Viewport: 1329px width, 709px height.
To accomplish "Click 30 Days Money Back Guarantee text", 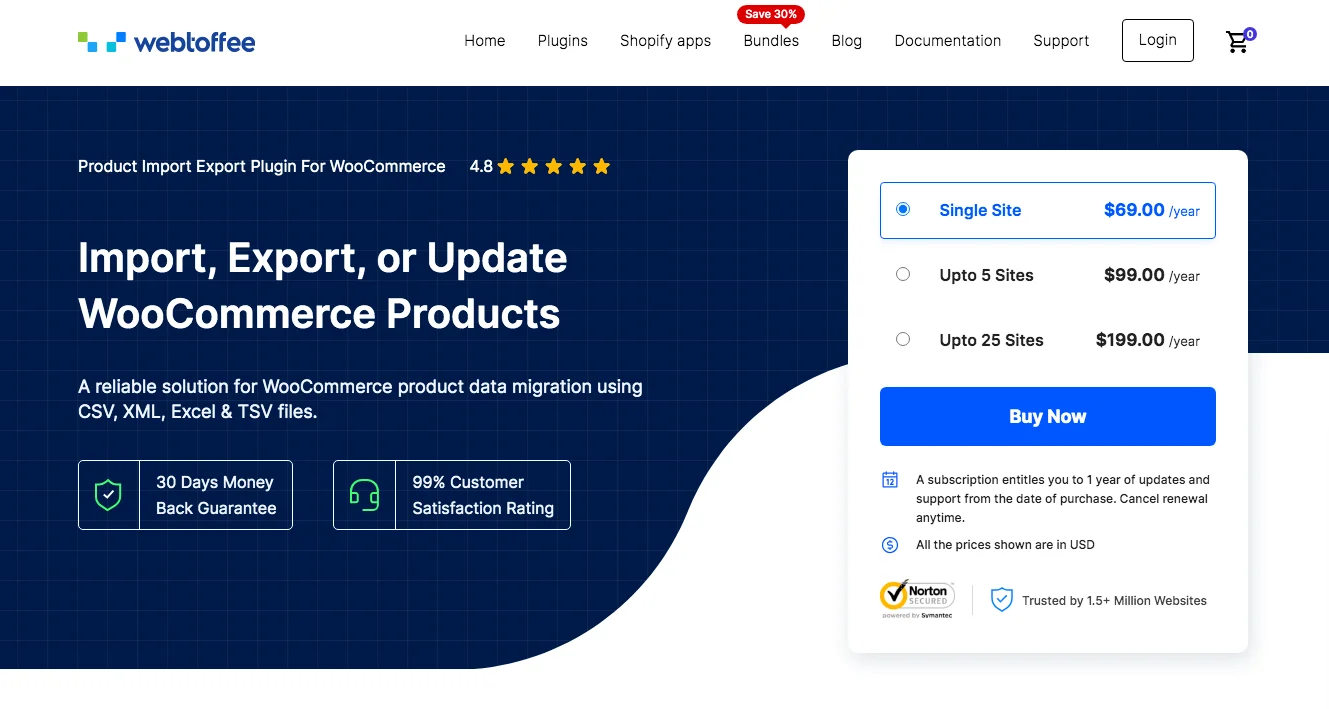I will pos(216,495).
